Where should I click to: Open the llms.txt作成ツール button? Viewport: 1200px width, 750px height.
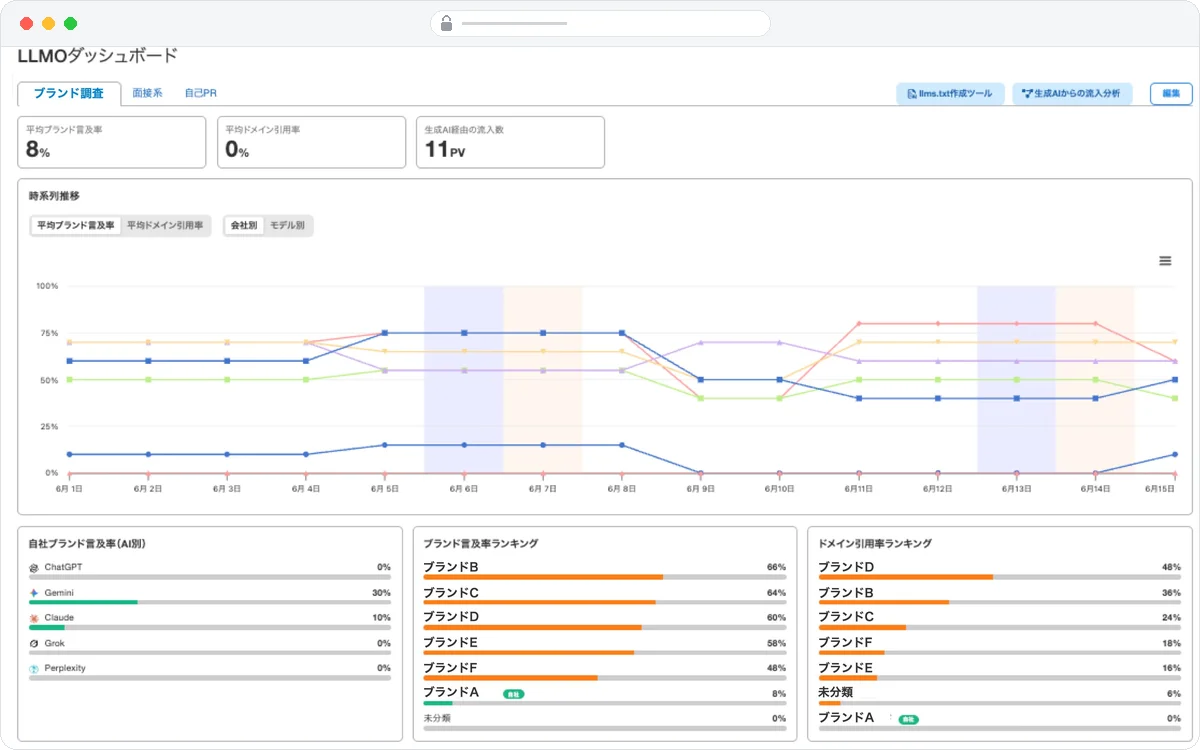pos(950,93)
